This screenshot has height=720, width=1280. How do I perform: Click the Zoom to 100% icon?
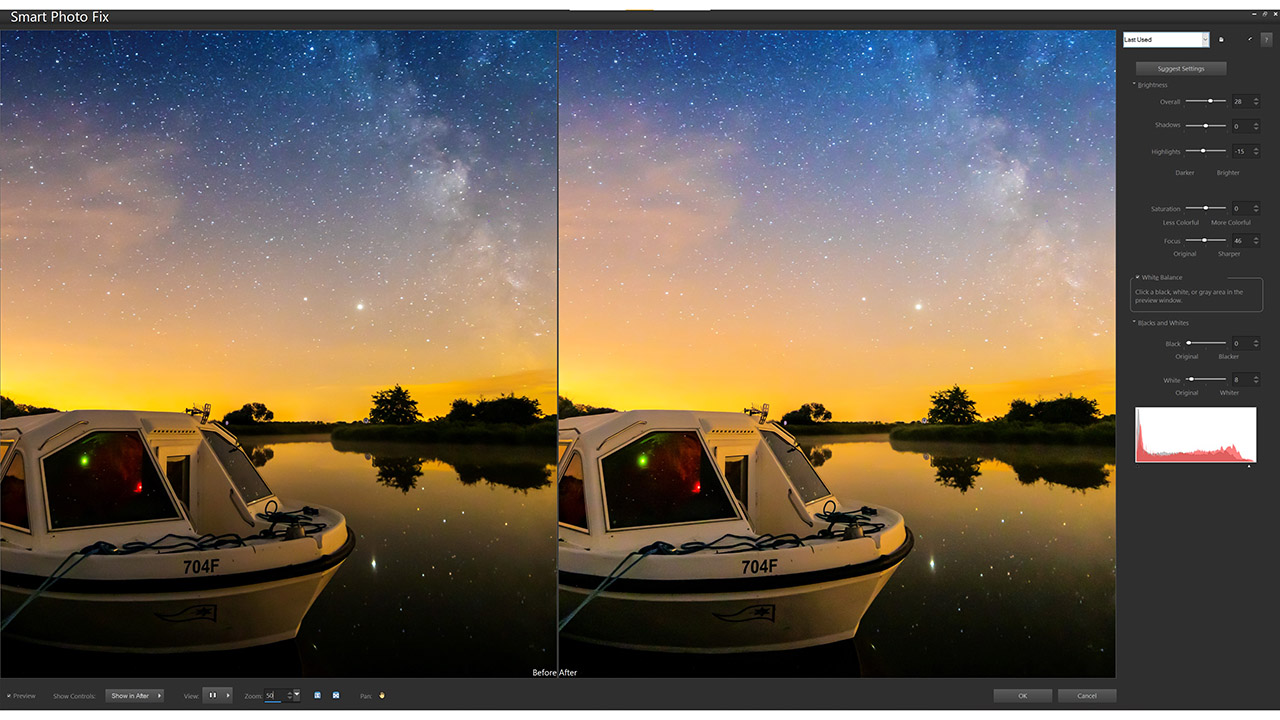pos(317,695)
